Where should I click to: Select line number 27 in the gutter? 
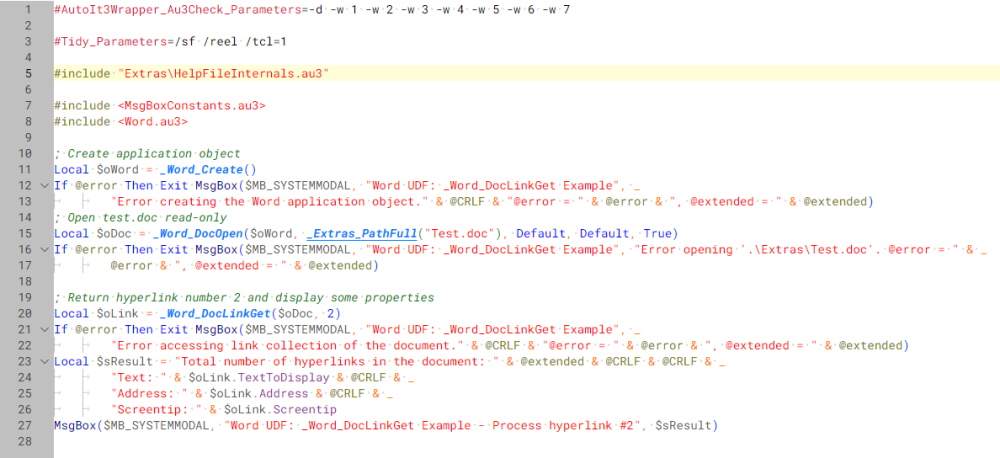point(25,425)
